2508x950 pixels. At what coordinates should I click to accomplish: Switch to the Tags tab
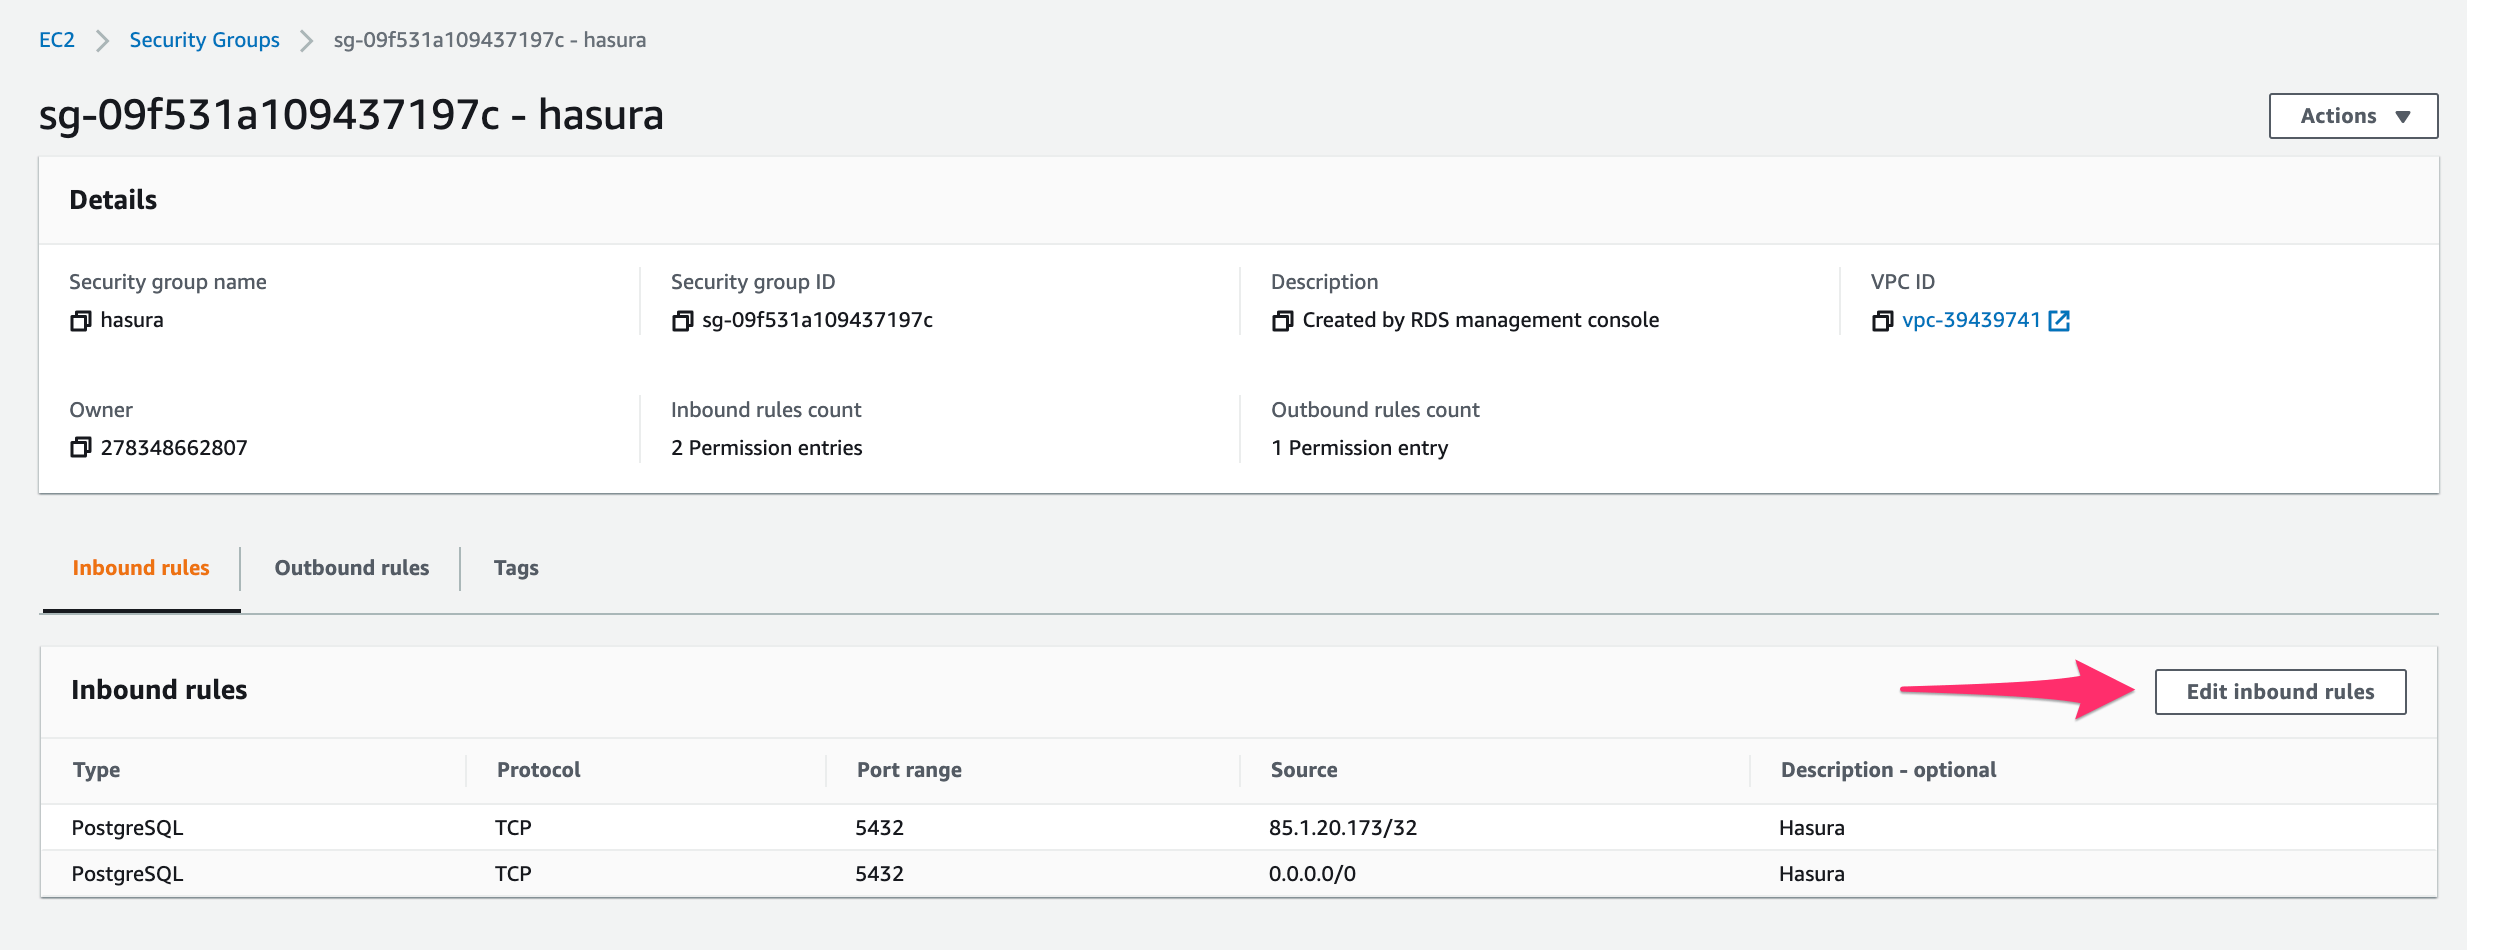pyautogui.click(x=515, y=567)
